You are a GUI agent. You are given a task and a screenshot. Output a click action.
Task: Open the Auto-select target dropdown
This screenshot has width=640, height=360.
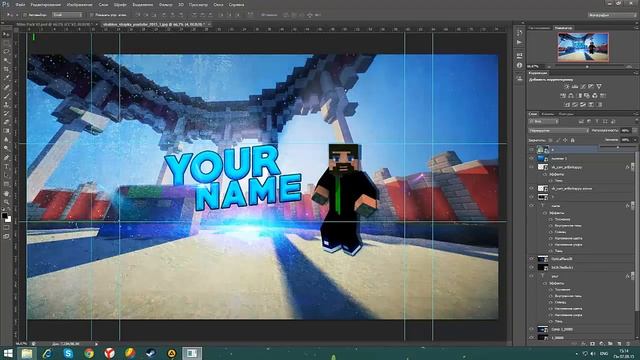[x=67, y=15]
